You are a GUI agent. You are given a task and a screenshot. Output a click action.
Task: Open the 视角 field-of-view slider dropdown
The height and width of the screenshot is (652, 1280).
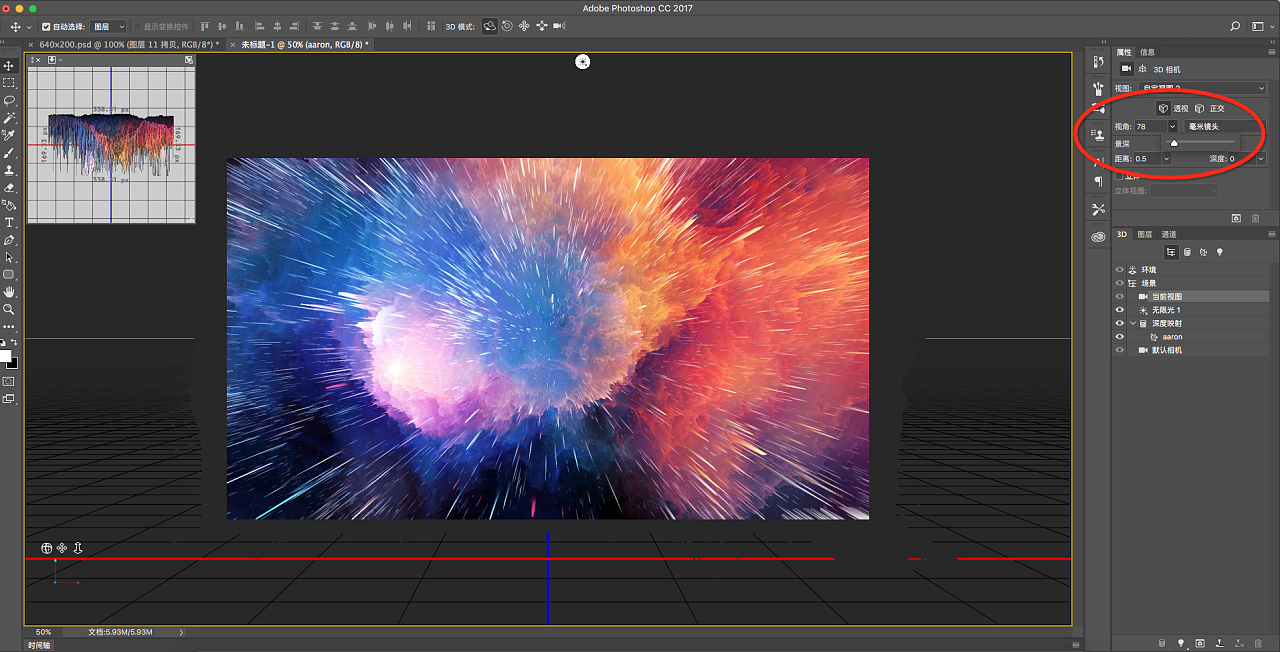click(1172, 127)
